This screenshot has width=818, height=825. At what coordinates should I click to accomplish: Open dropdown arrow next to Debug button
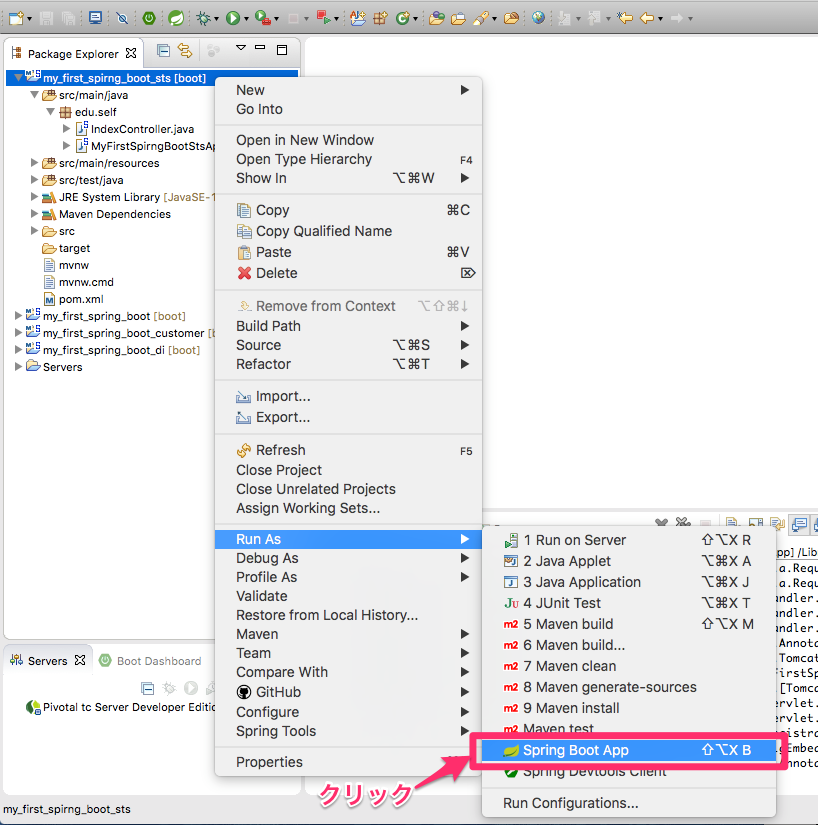coord(216,19)
